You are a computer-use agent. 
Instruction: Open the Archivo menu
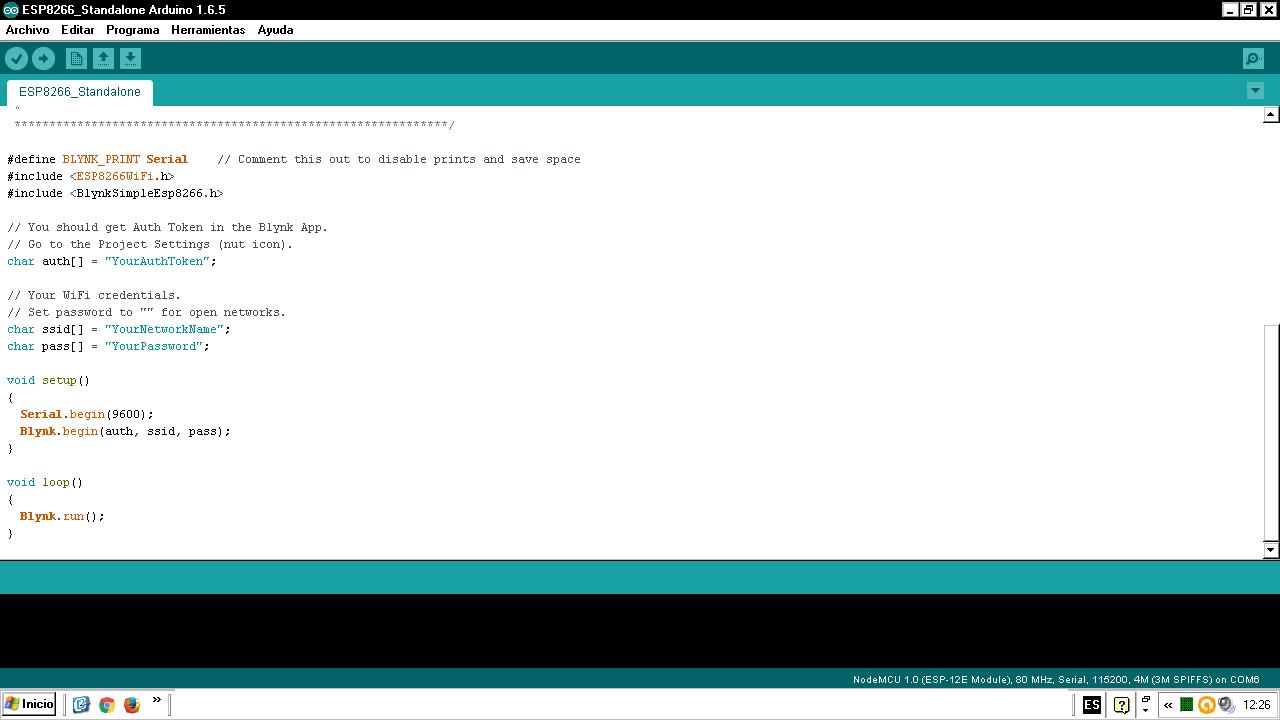[27, 30]
